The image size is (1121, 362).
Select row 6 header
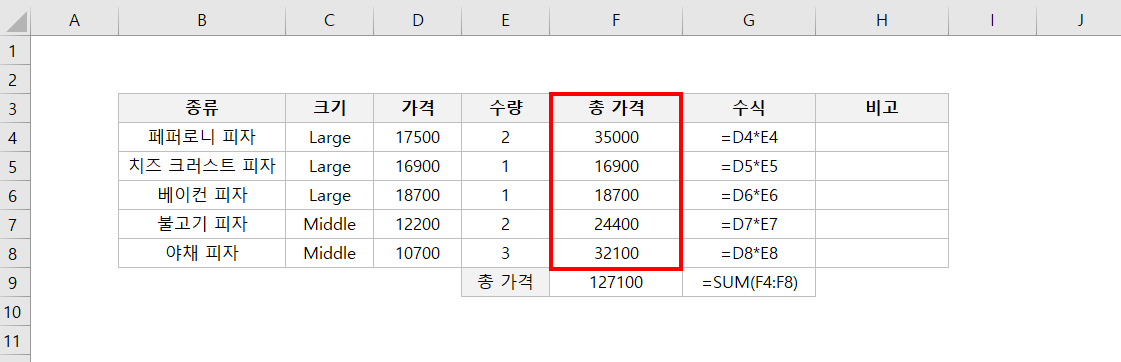15,195
